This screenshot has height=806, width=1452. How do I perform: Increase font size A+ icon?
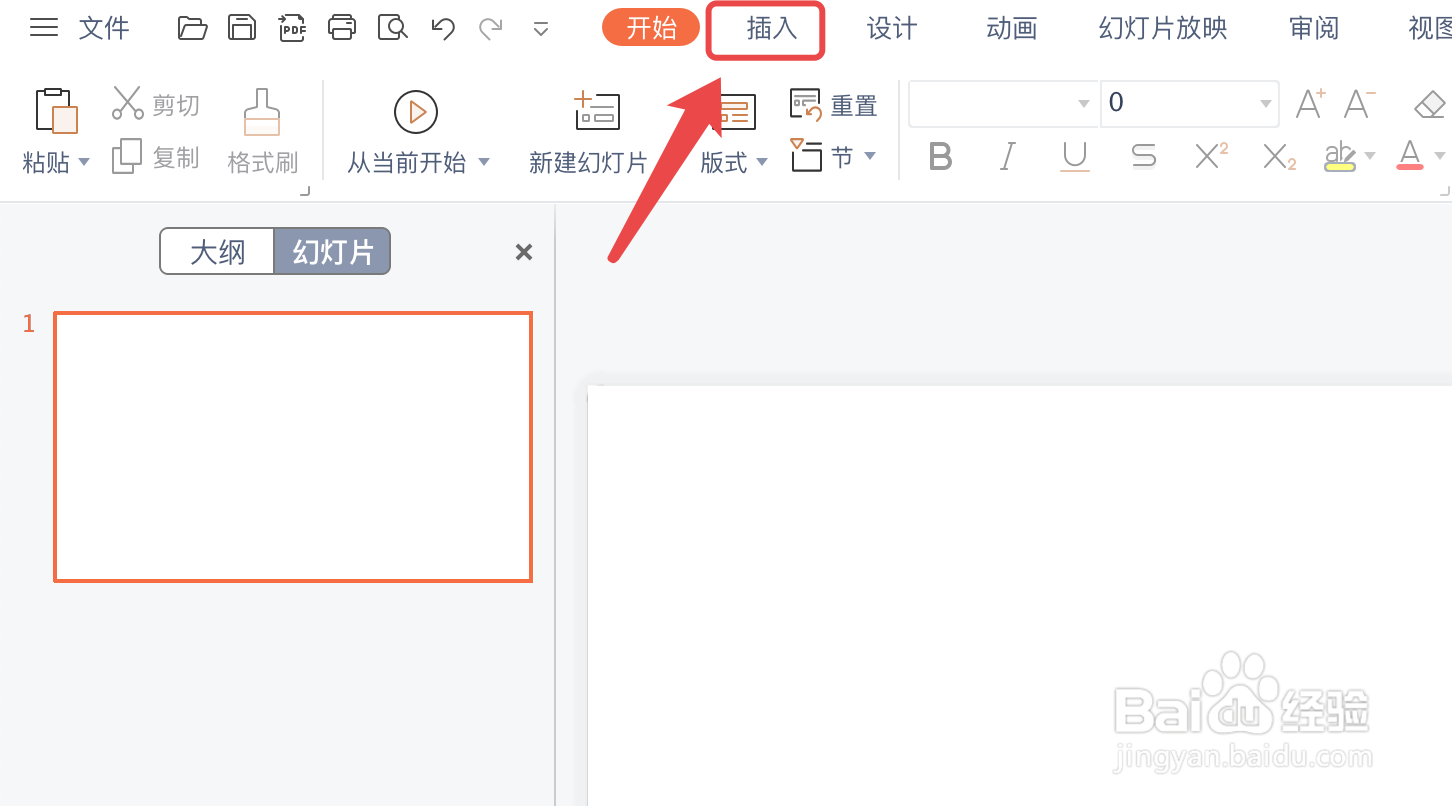1310,103
